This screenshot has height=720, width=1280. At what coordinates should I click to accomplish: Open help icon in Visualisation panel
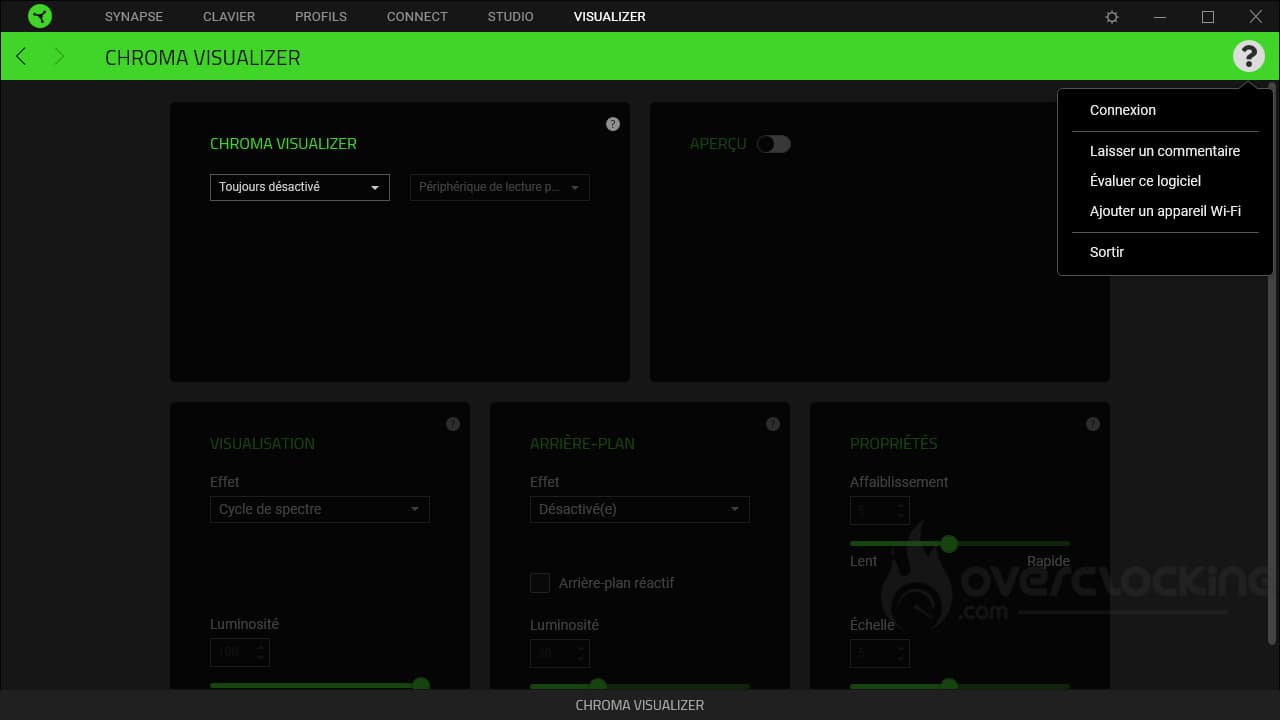[x=453, y=424]
